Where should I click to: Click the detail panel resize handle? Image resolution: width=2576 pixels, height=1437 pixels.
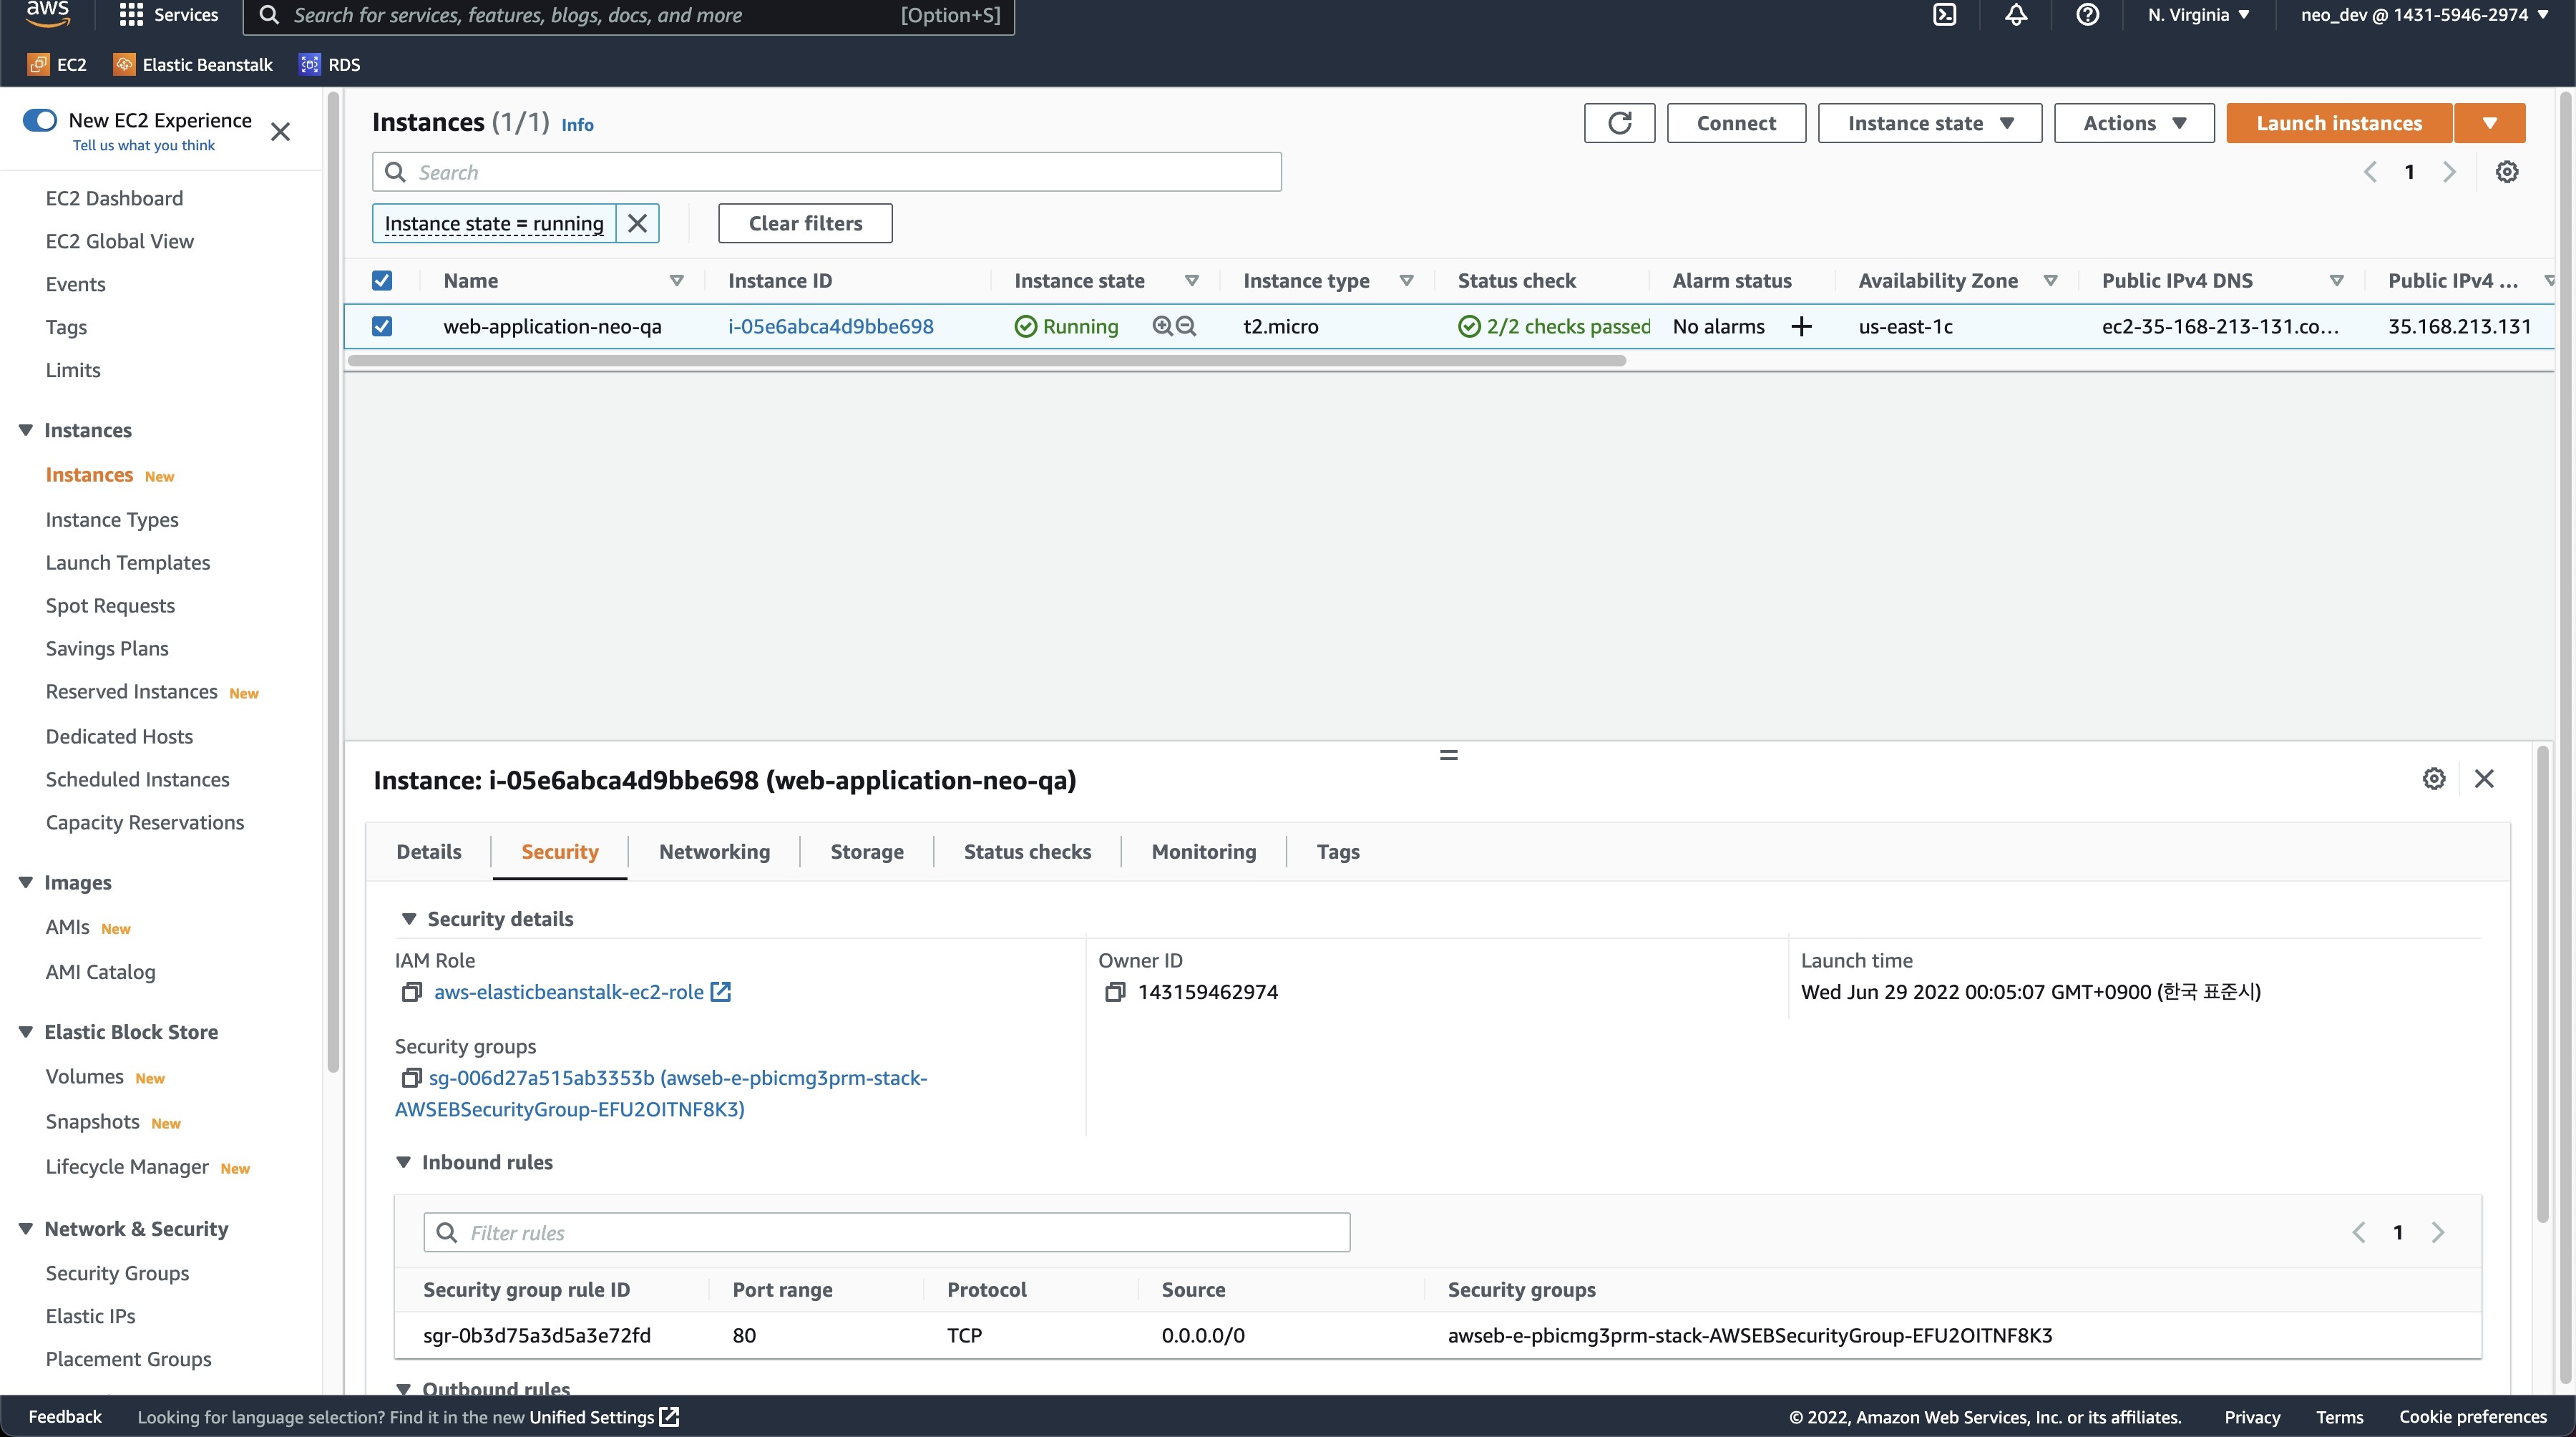pos(1449,755)
